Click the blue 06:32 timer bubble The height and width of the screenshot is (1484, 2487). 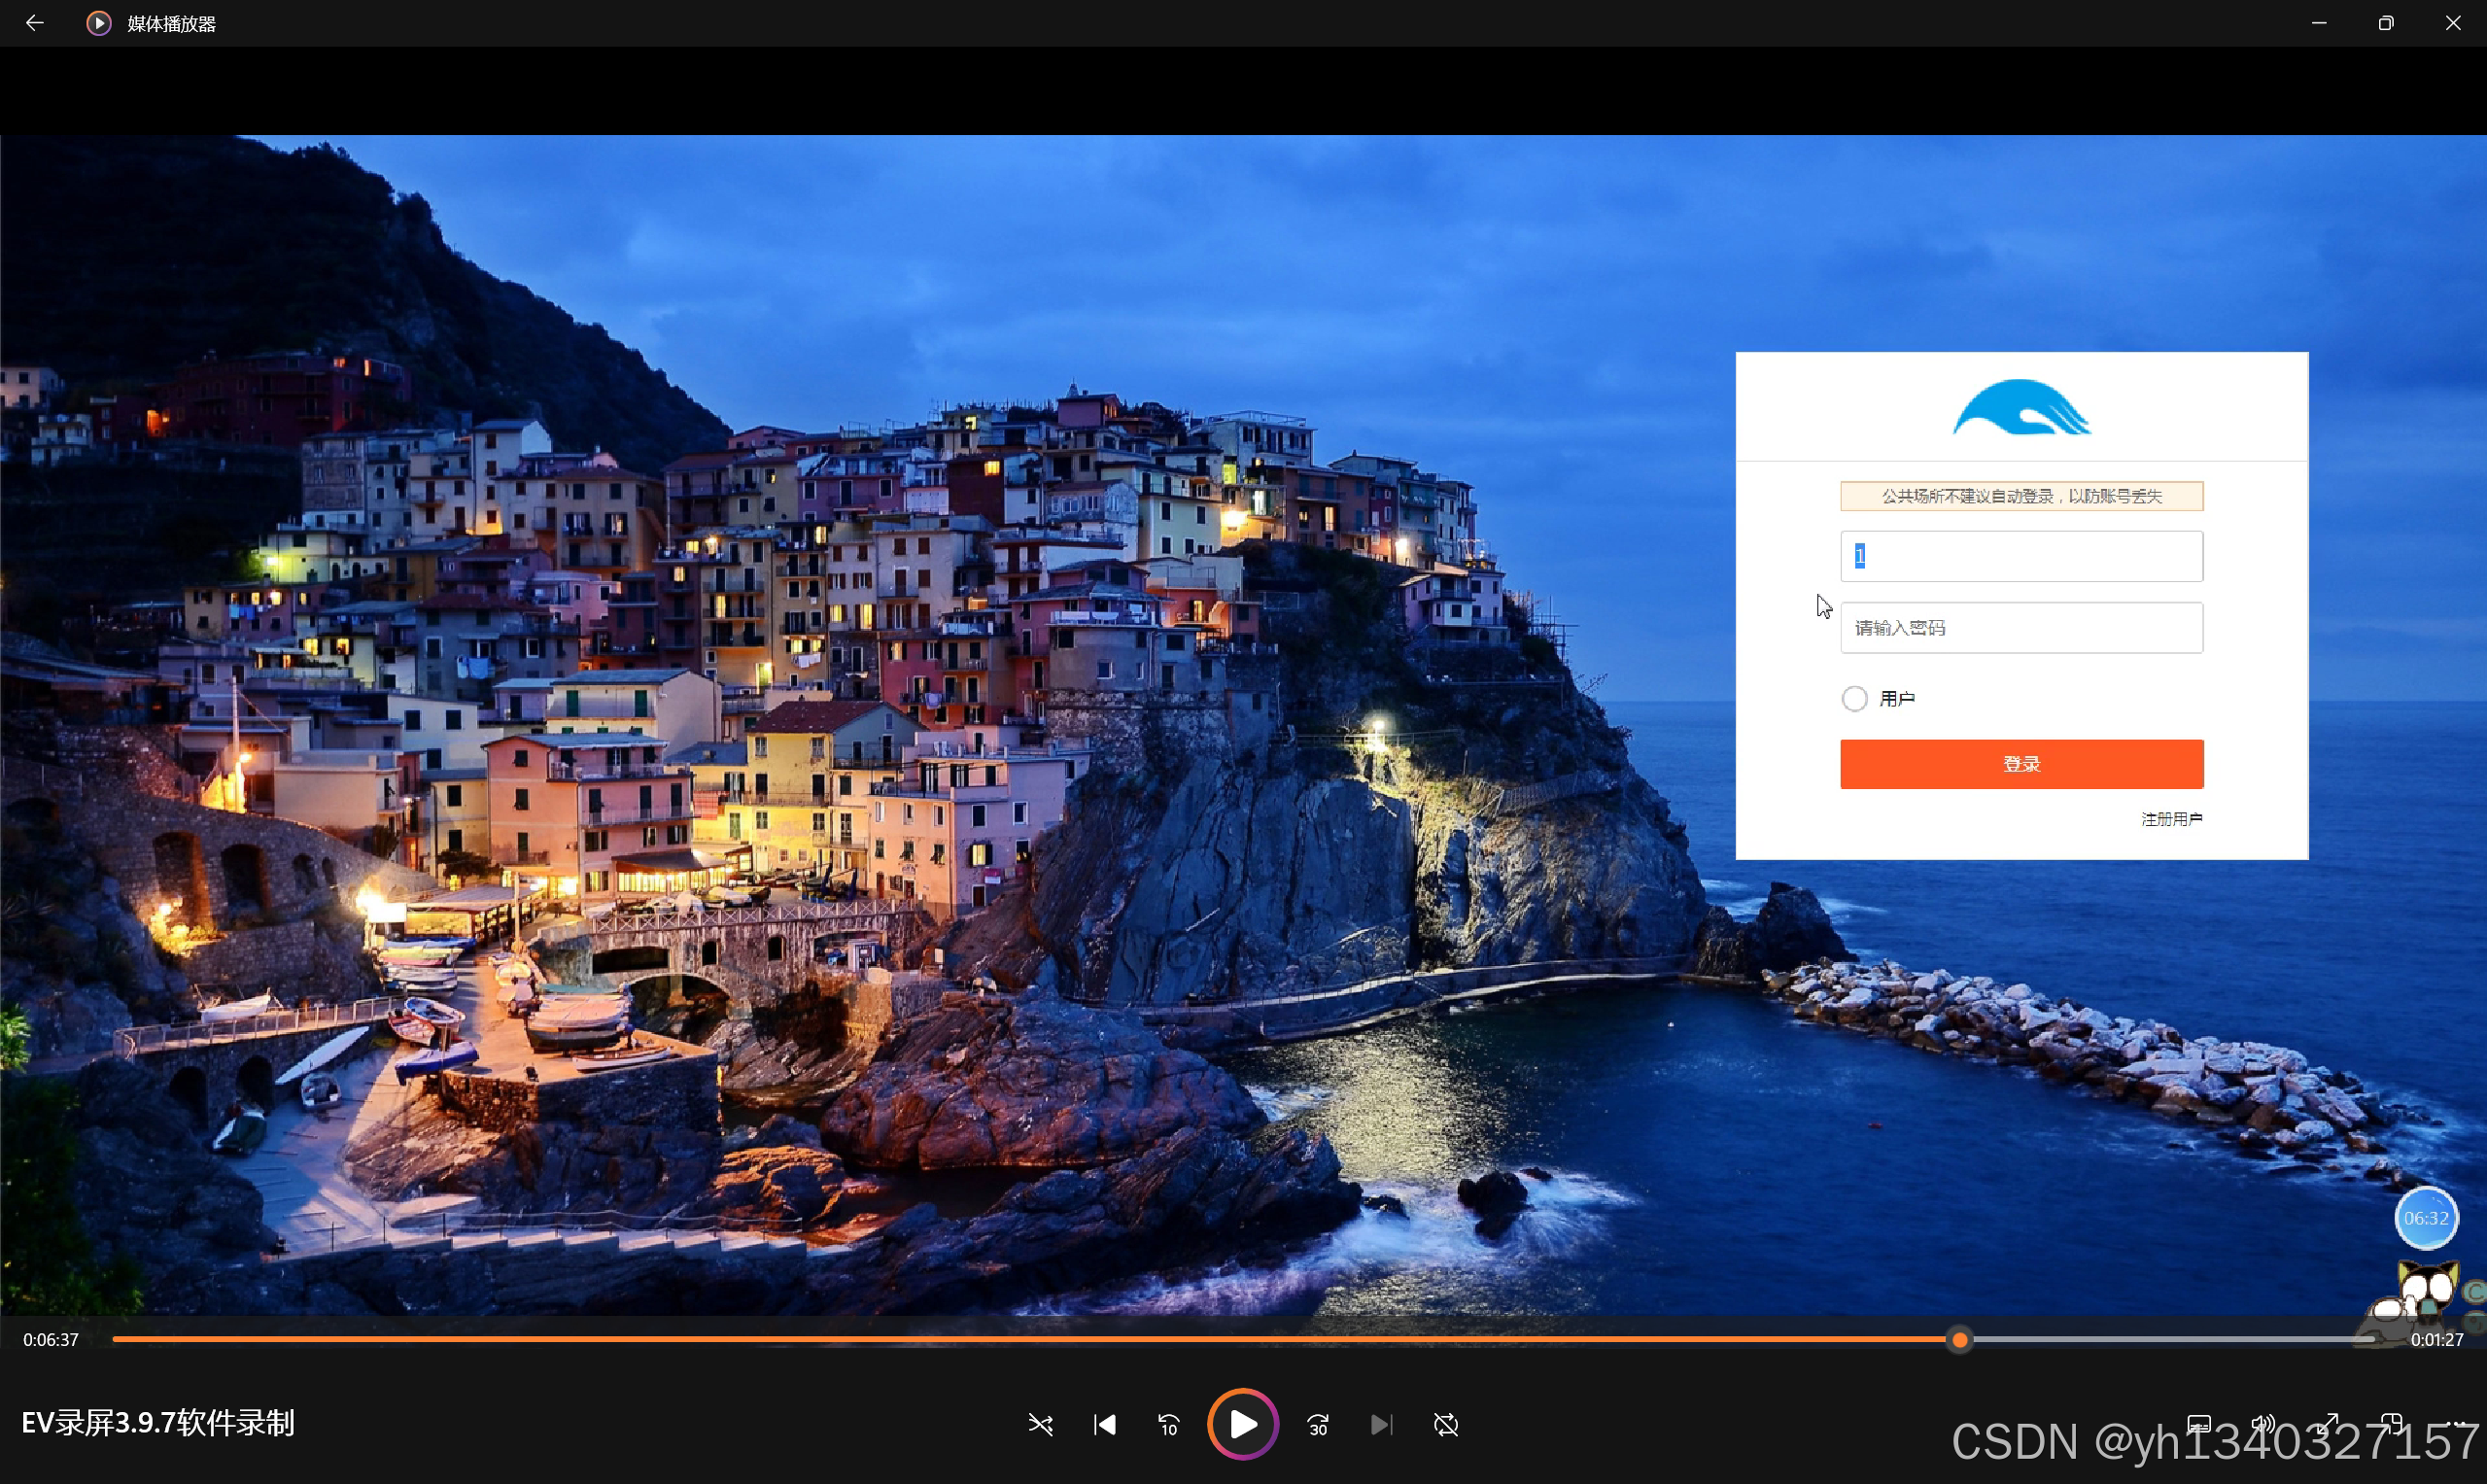click(x=2425, y=1218)
